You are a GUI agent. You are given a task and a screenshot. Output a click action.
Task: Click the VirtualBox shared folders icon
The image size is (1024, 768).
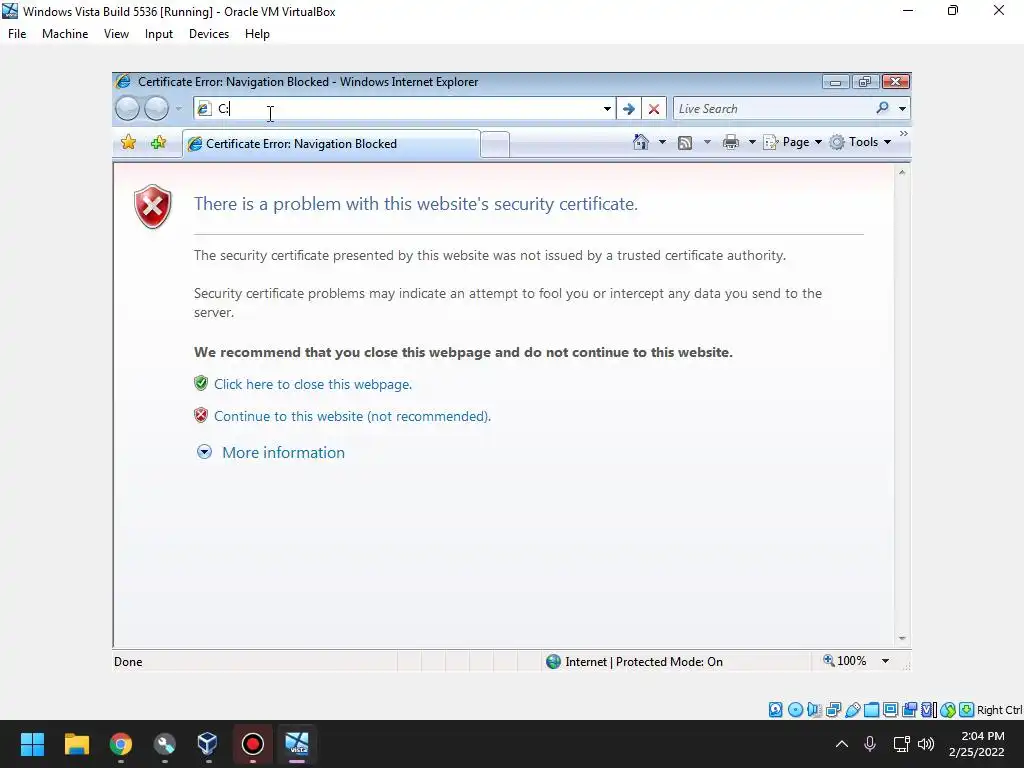871,710
